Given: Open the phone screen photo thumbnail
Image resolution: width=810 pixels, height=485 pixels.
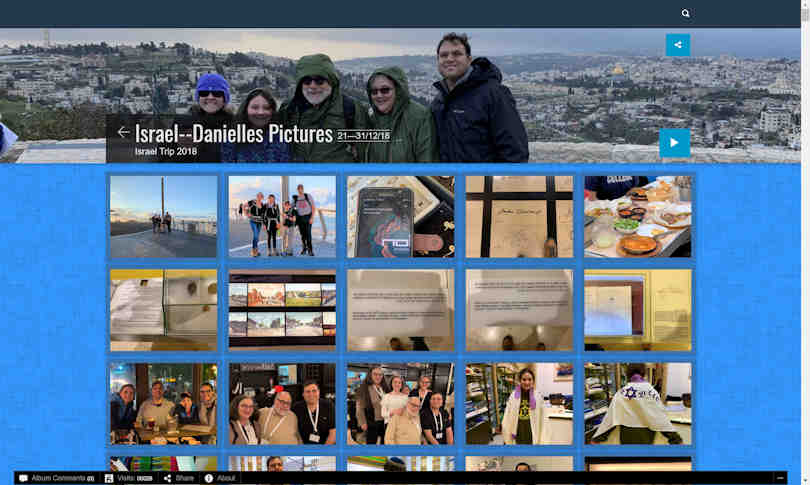Looking at the screenshot, I should point(400,217).
